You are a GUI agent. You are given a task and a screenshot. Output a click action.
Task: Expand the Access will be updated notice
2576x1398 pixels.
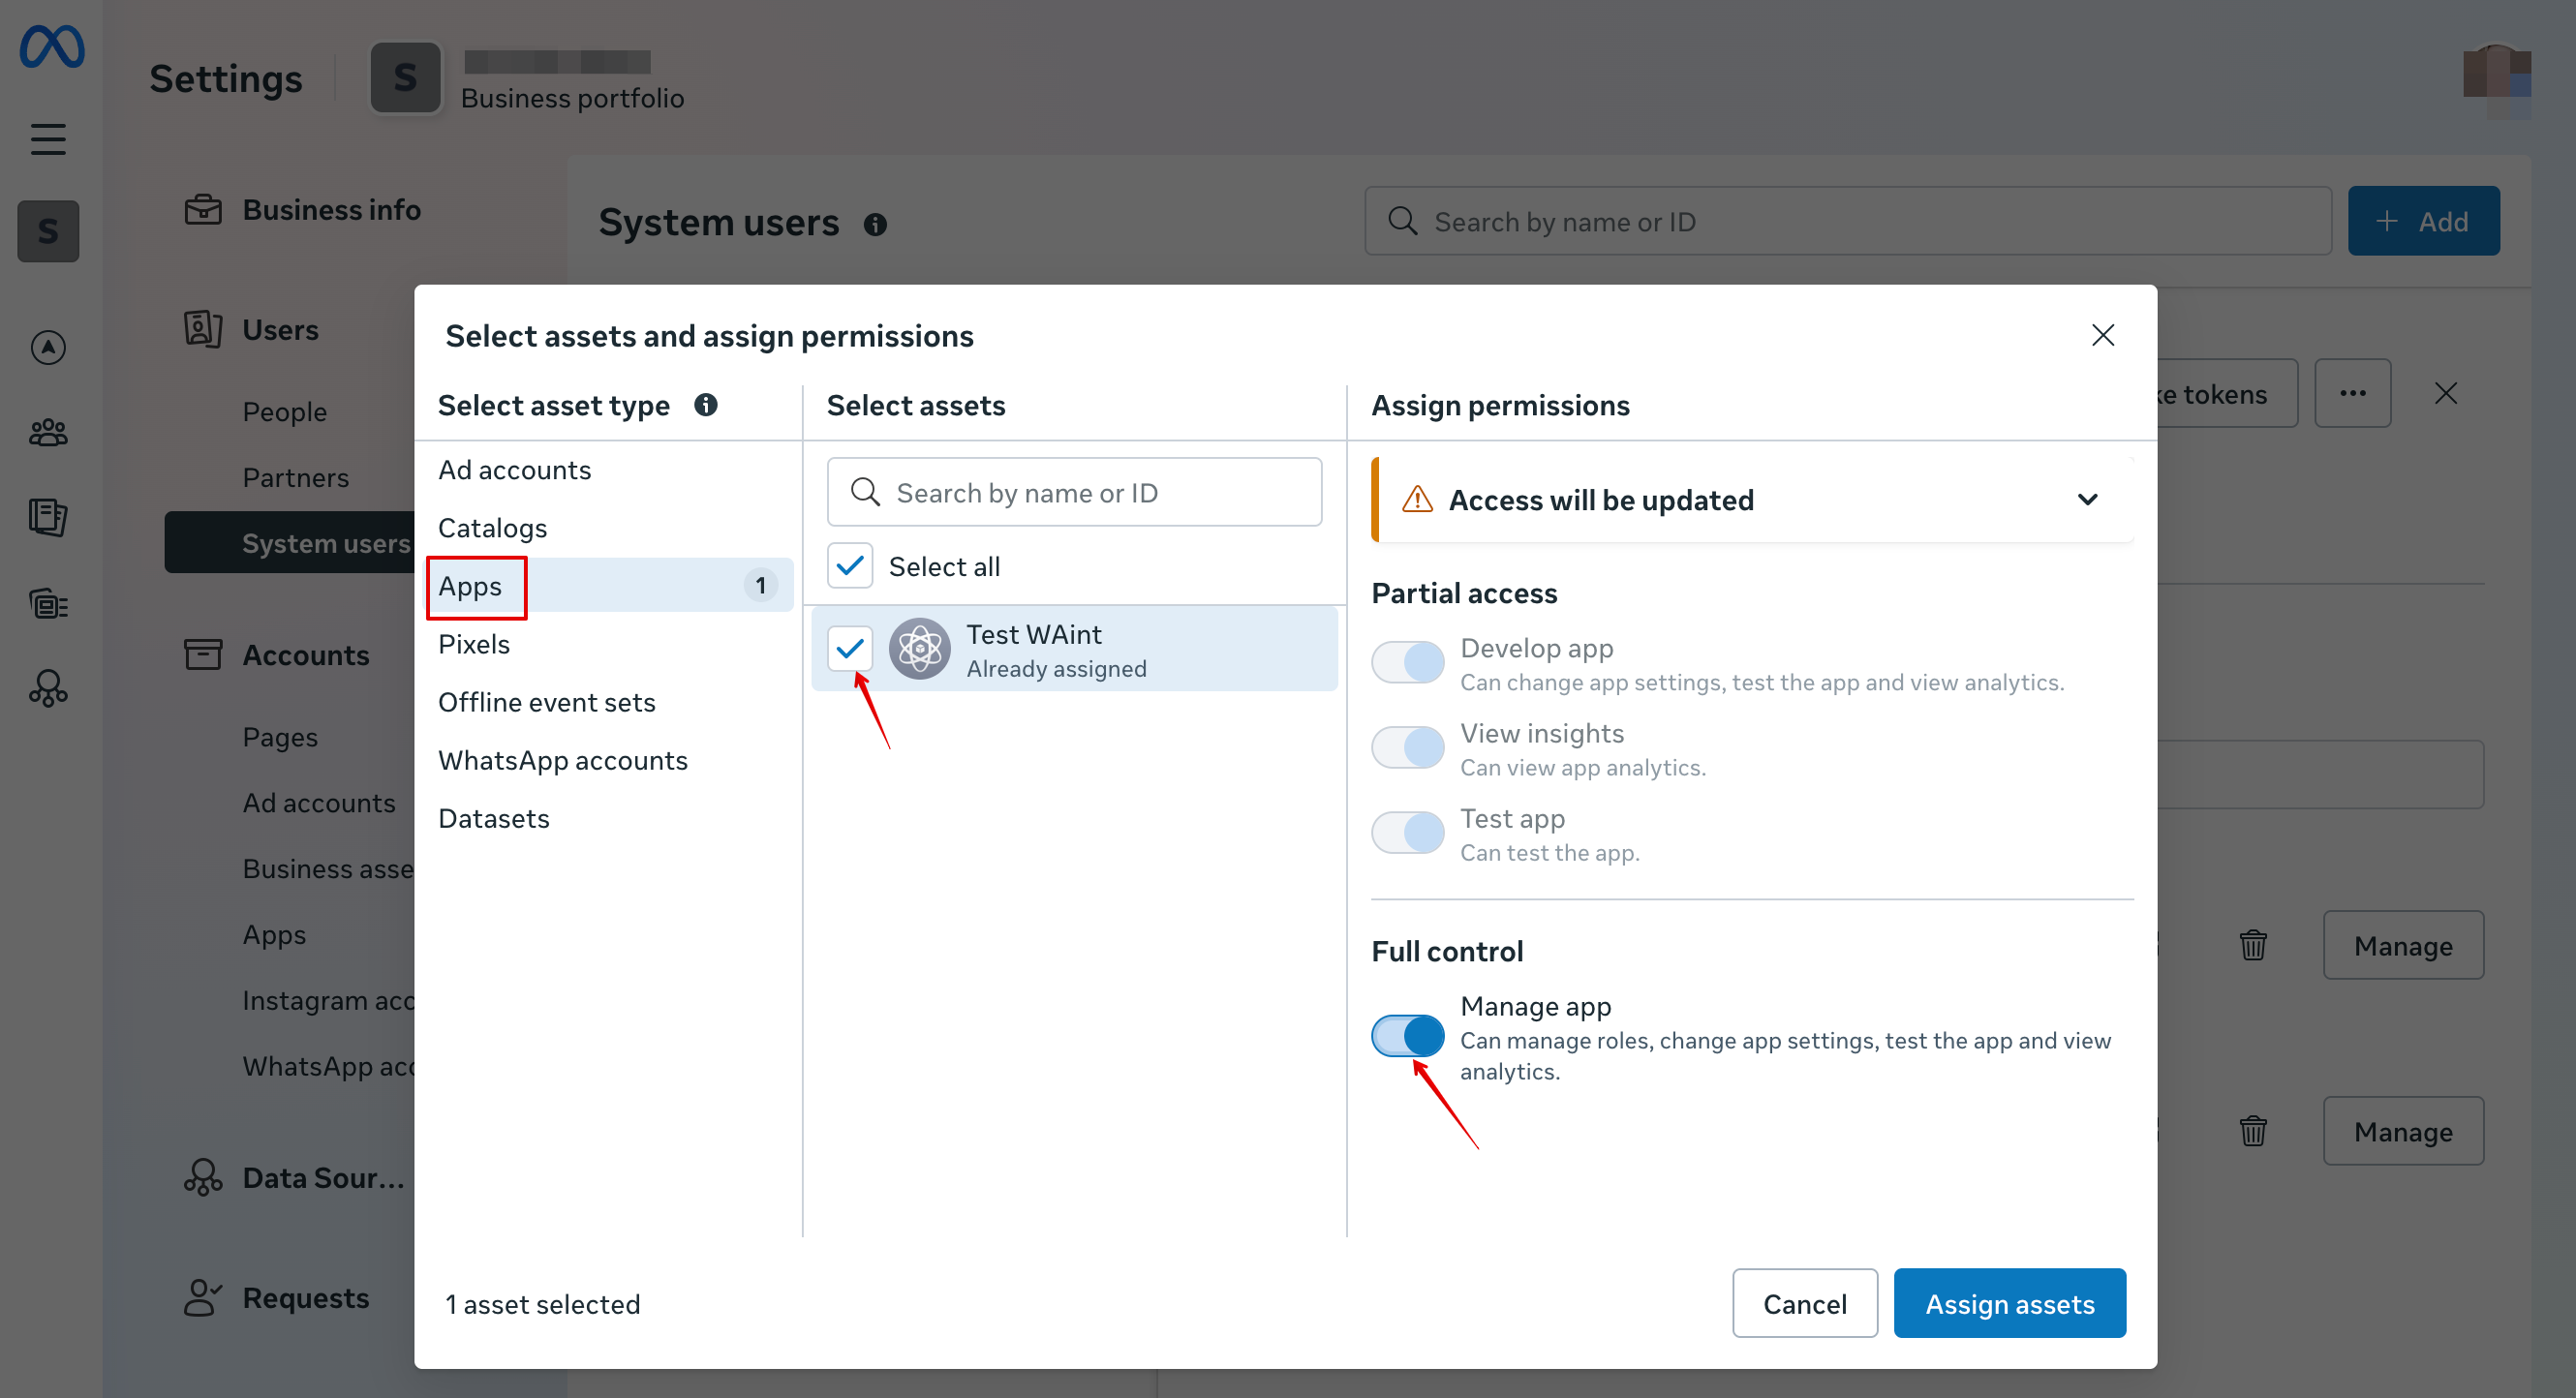tap(2087, 499)
